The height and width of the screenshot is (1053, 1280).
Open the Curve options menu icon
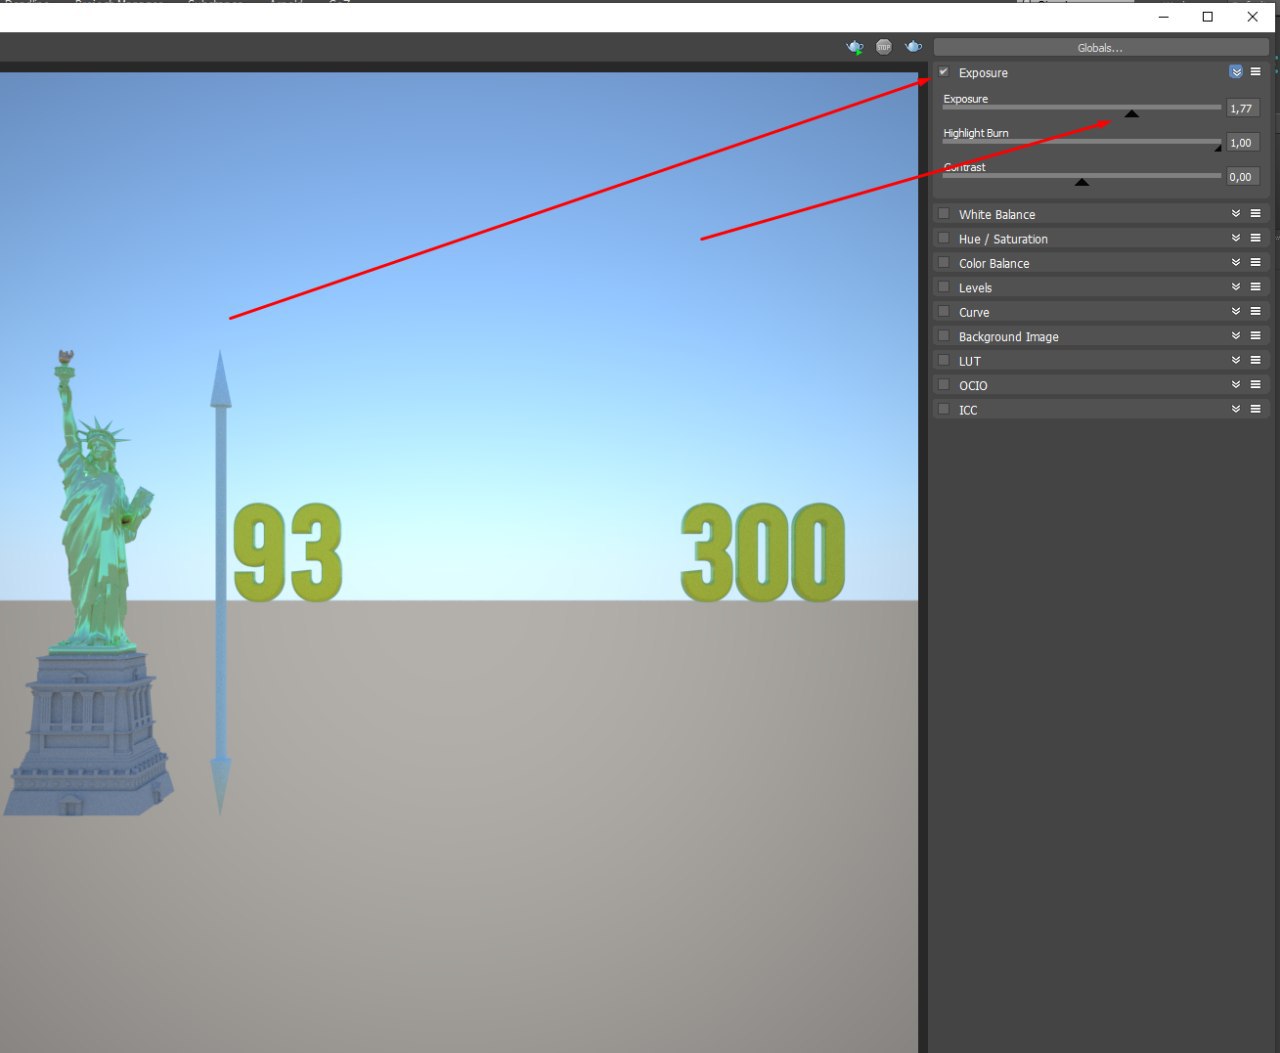(x=1255, y=311)
